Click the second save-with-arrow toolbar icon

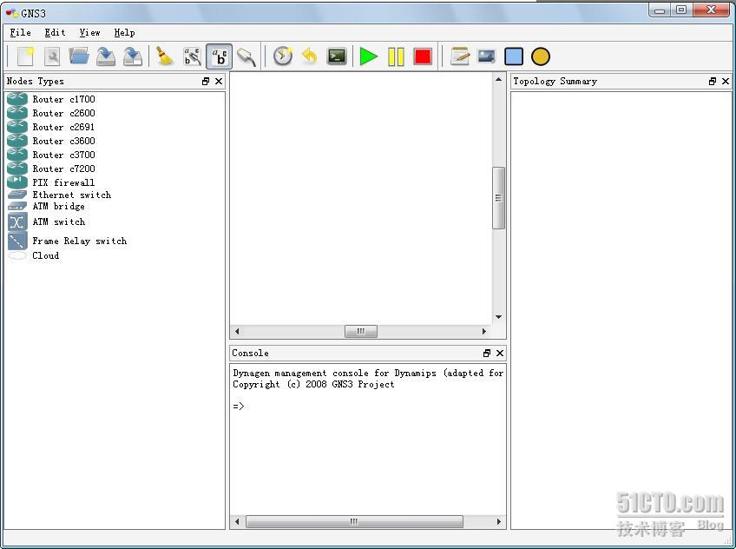(133, 57)
